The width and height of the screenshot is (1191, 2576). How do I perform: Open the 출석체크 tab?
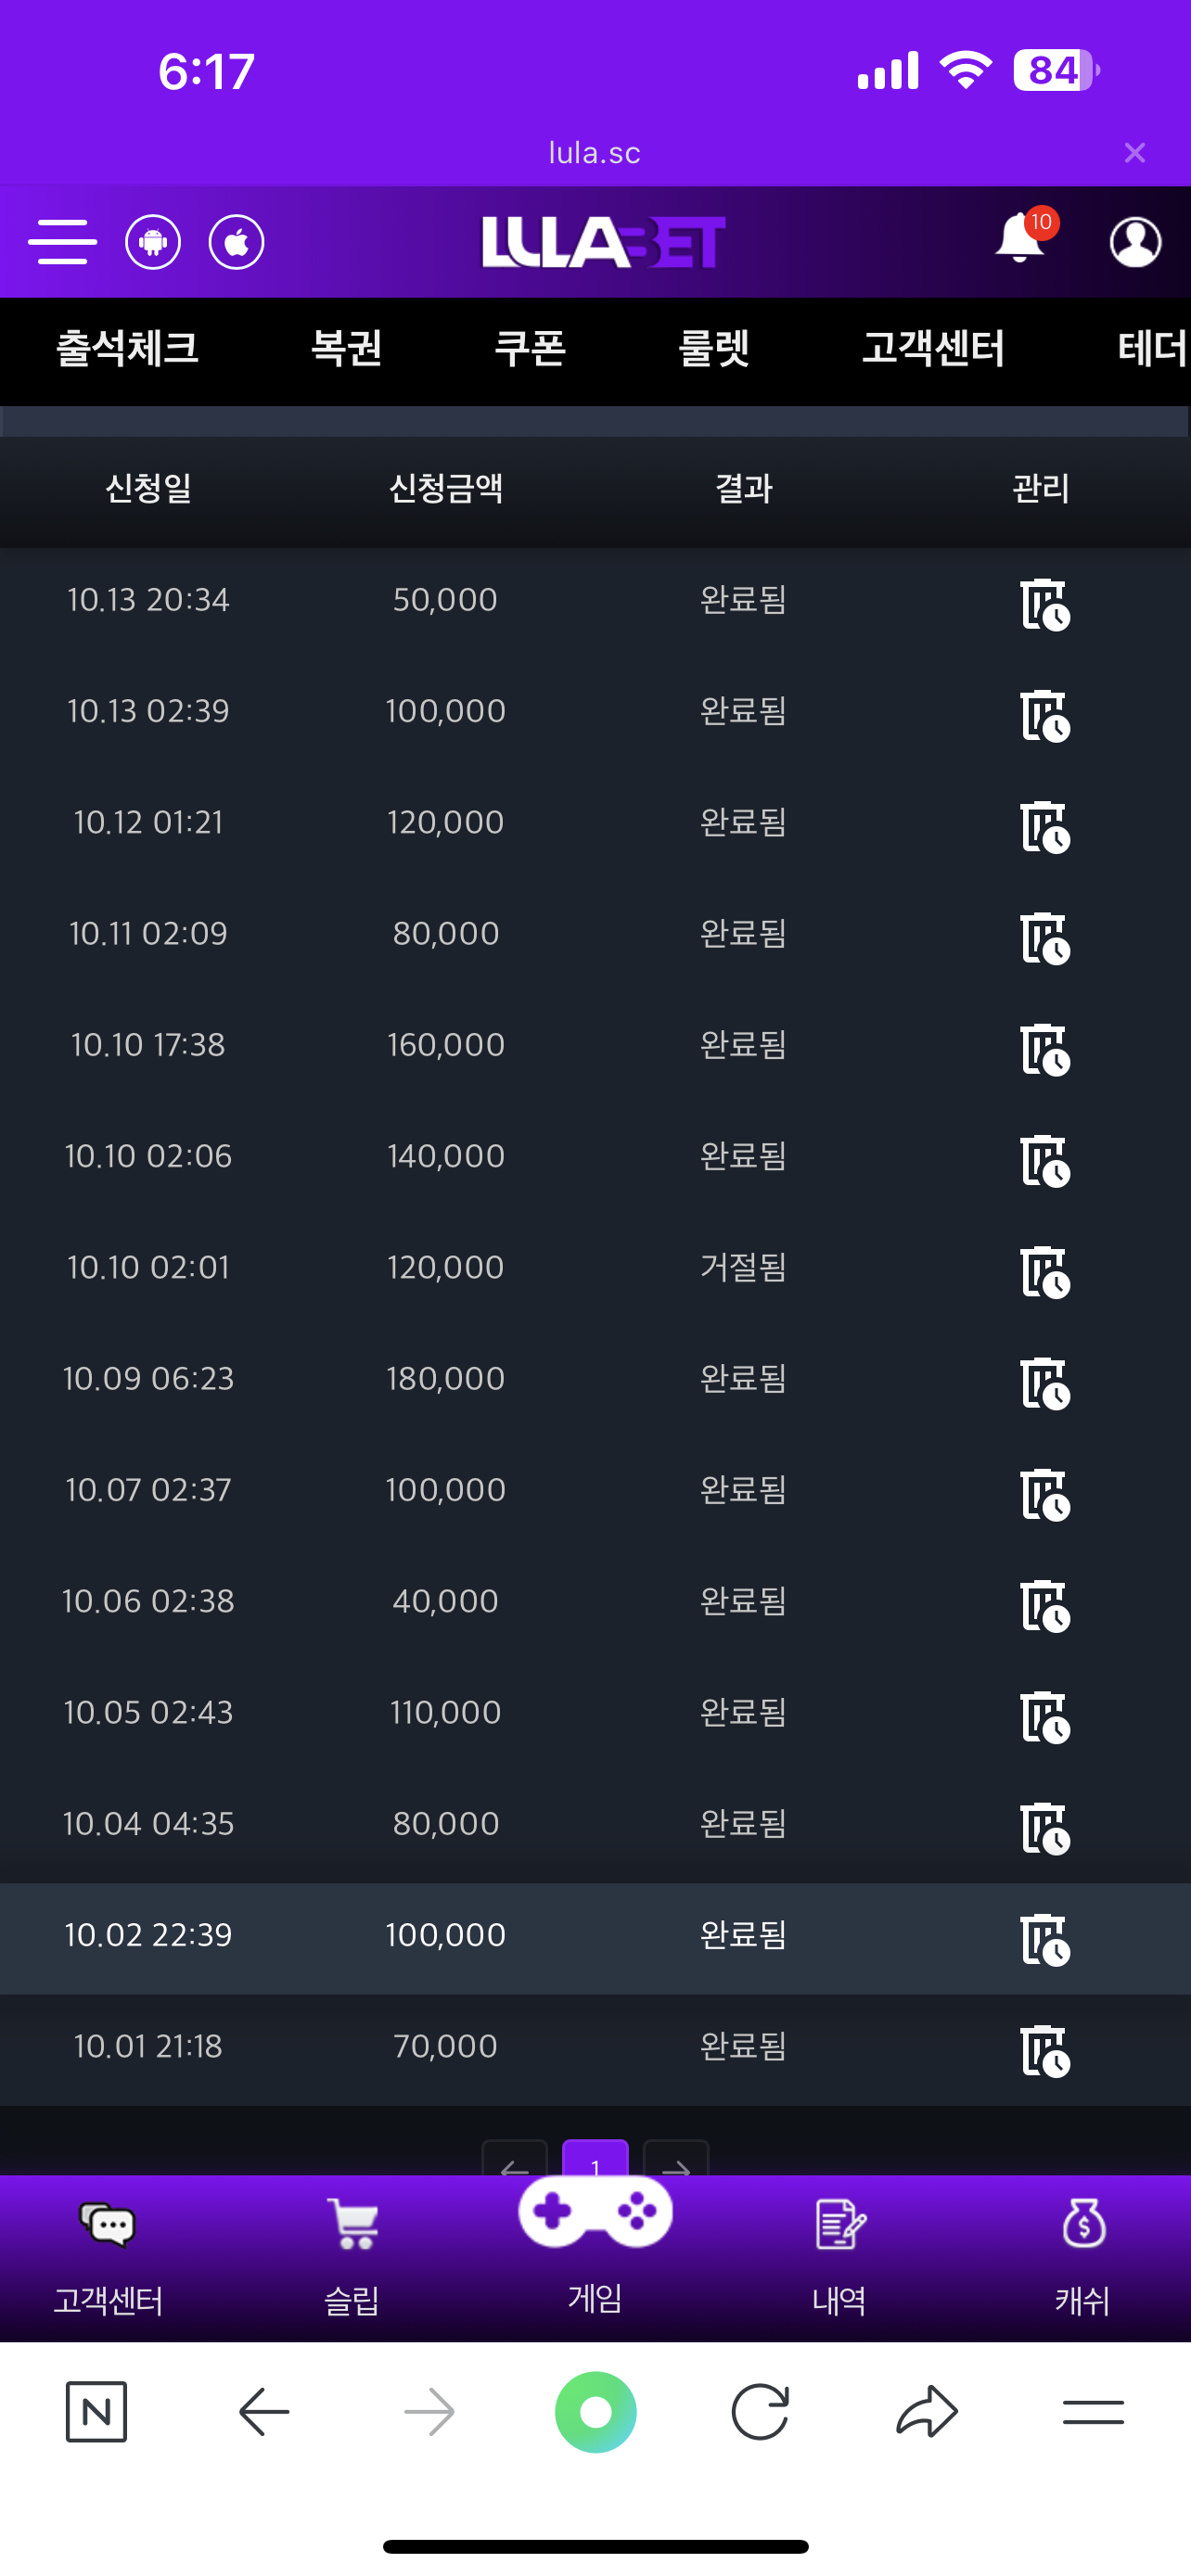point(127,349)
